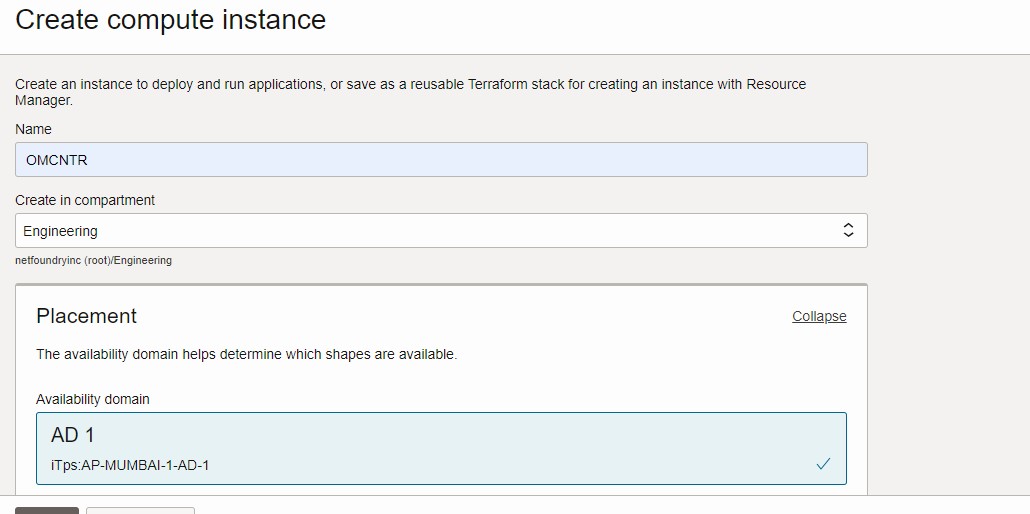Screen dimensions: 1030x514
Task: Click the AD 1 title text
Action: [x=73, y=435]
